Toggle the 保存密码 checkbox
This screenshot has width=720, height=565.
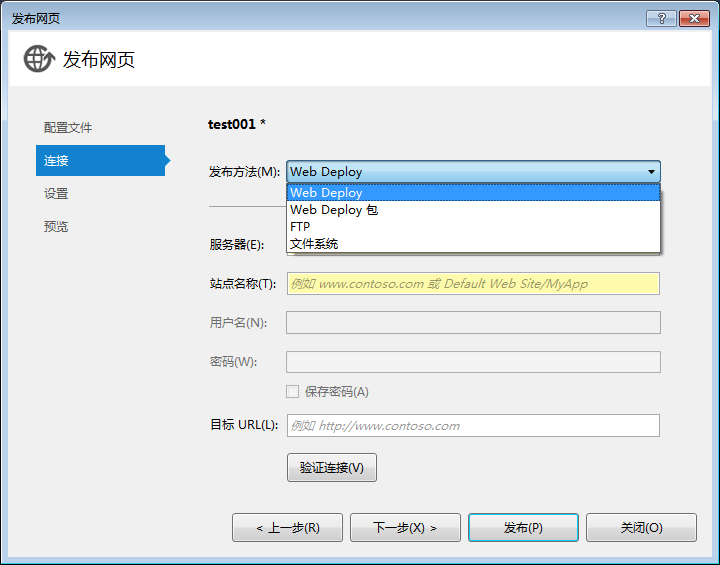[x=292, y=391]
